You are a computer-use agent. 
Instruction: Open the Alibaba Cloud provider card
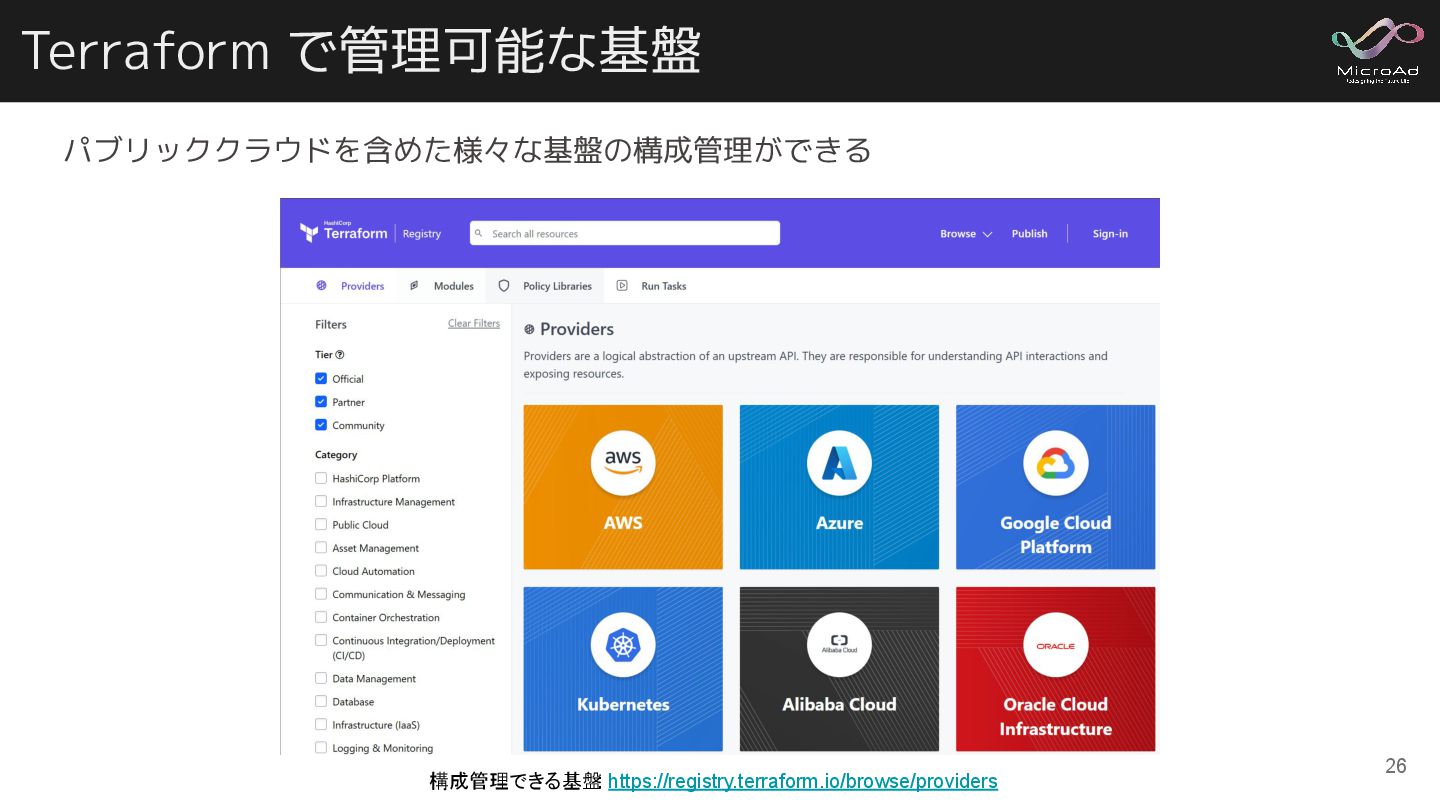click(x=839, y=669)
